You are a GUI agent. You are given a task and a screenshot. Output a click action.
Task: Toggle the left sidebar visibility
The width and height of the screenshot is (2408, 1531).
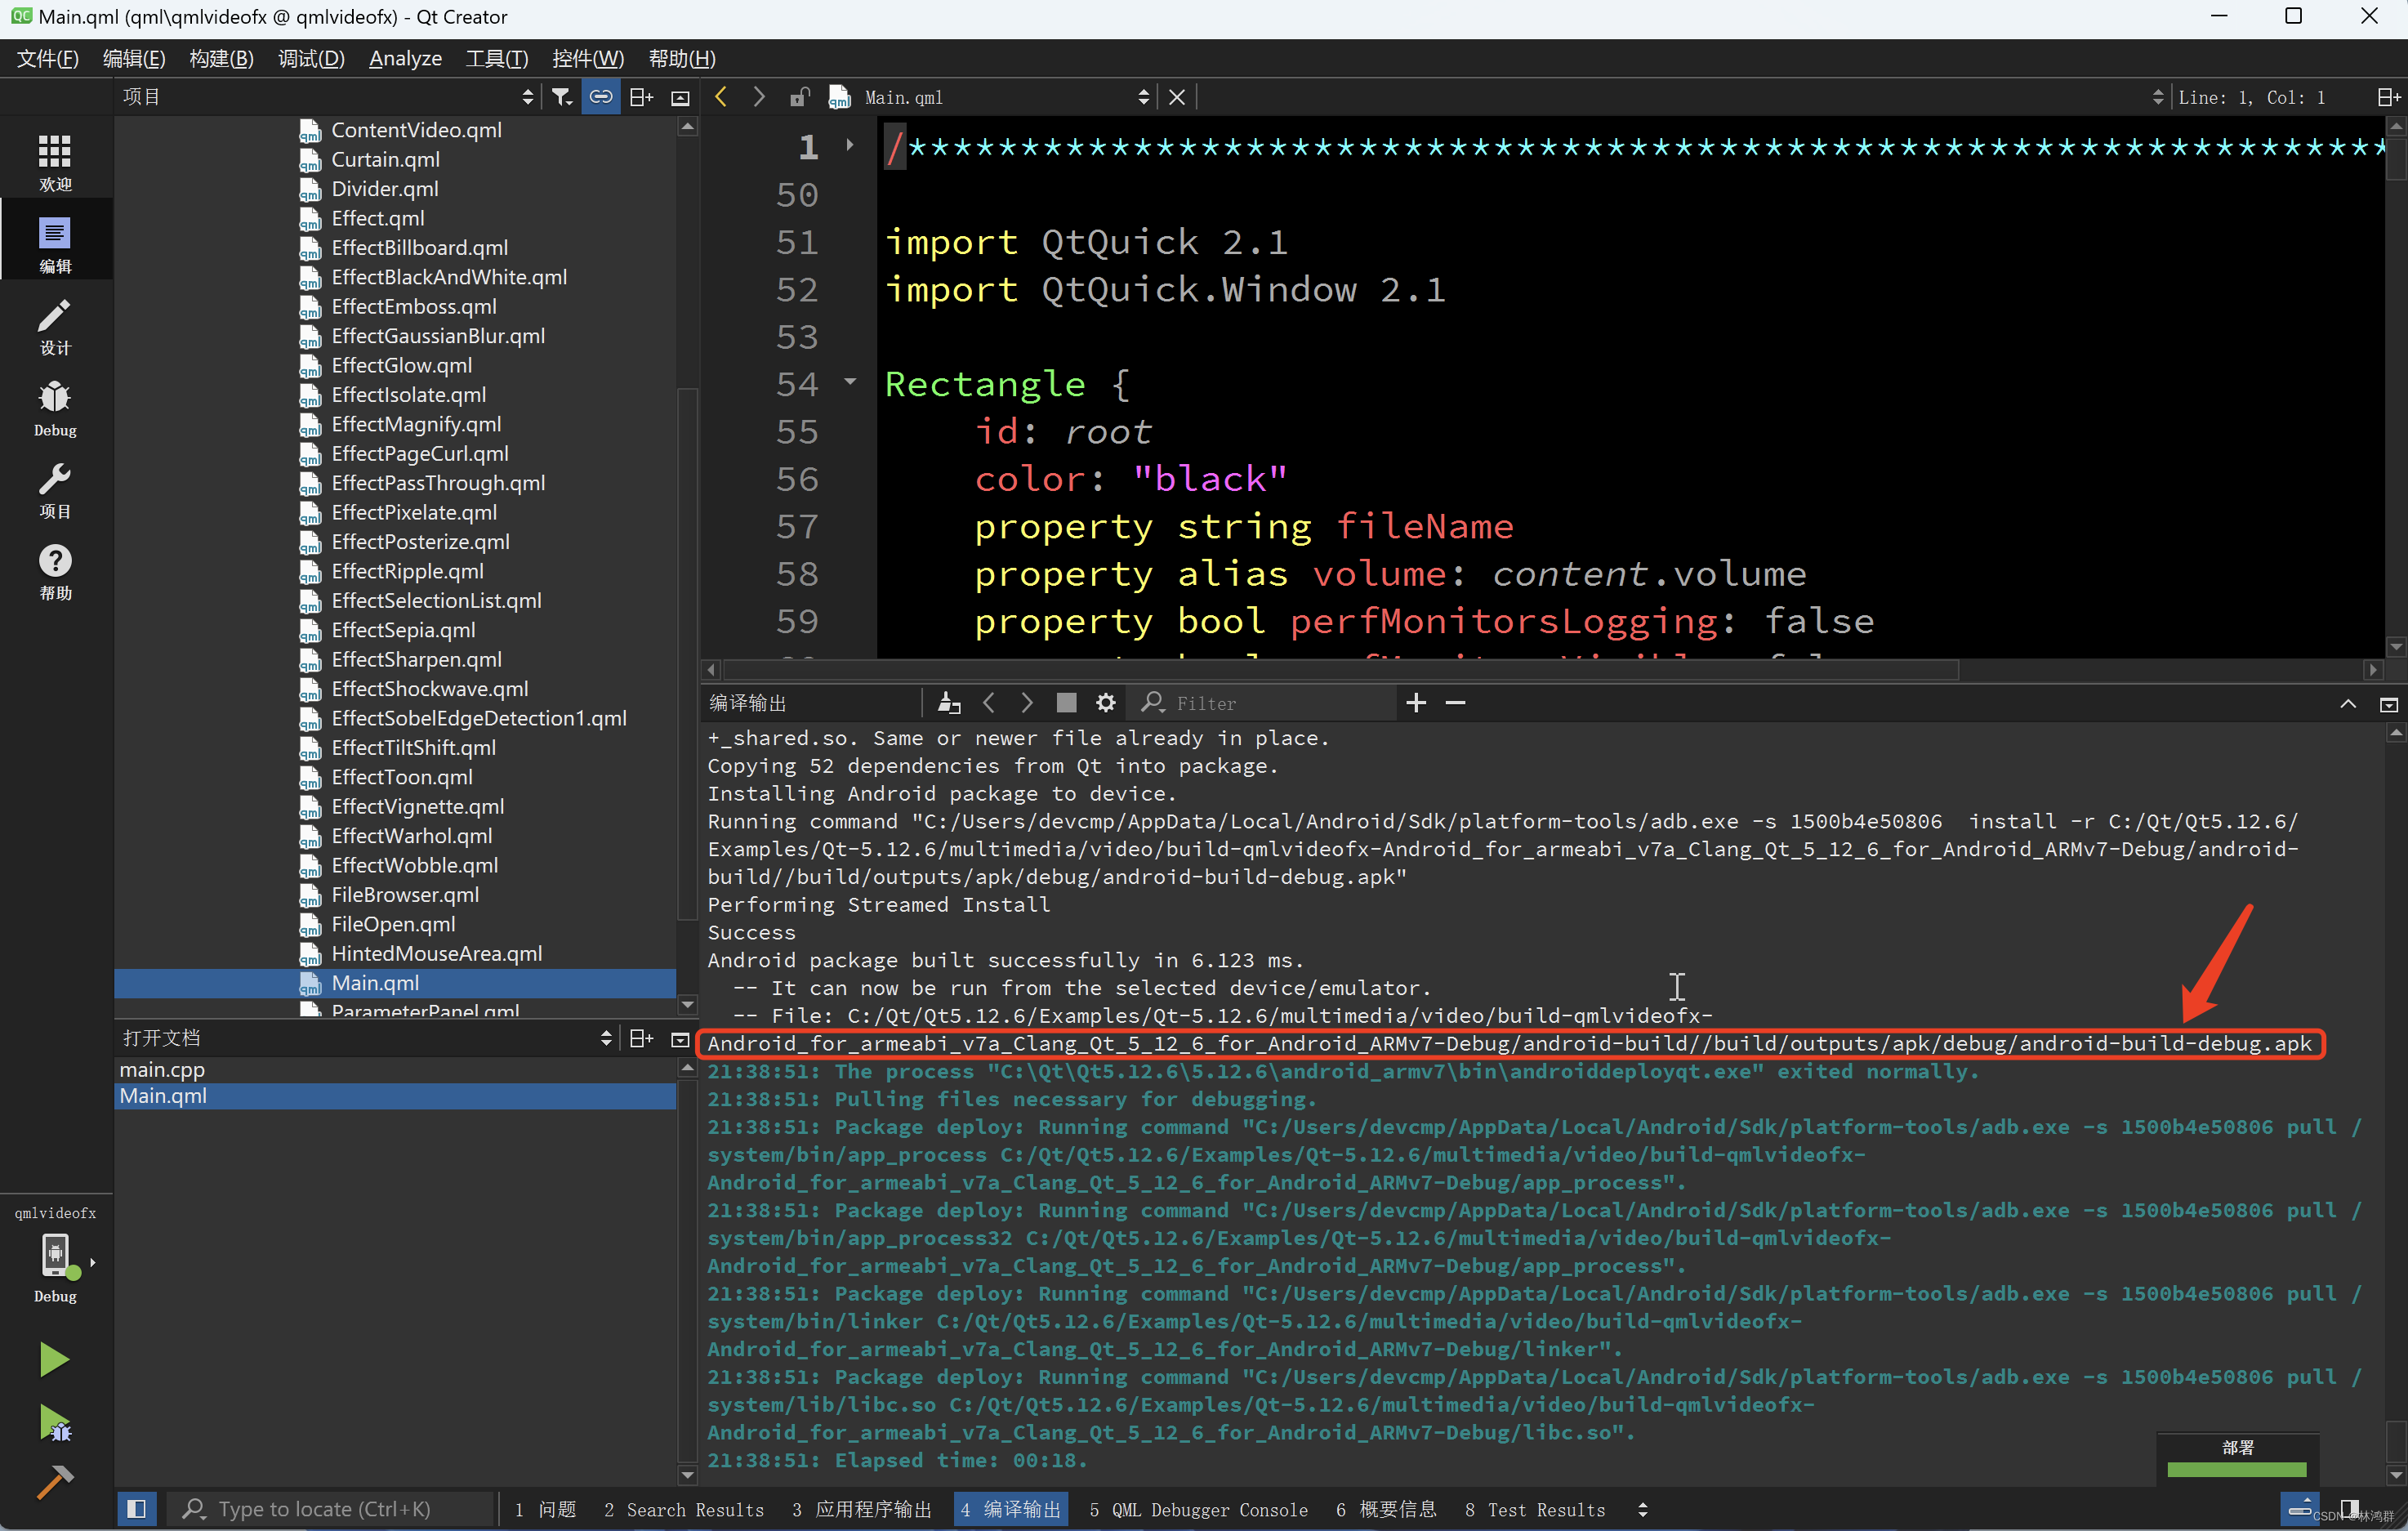[137, 1509]
